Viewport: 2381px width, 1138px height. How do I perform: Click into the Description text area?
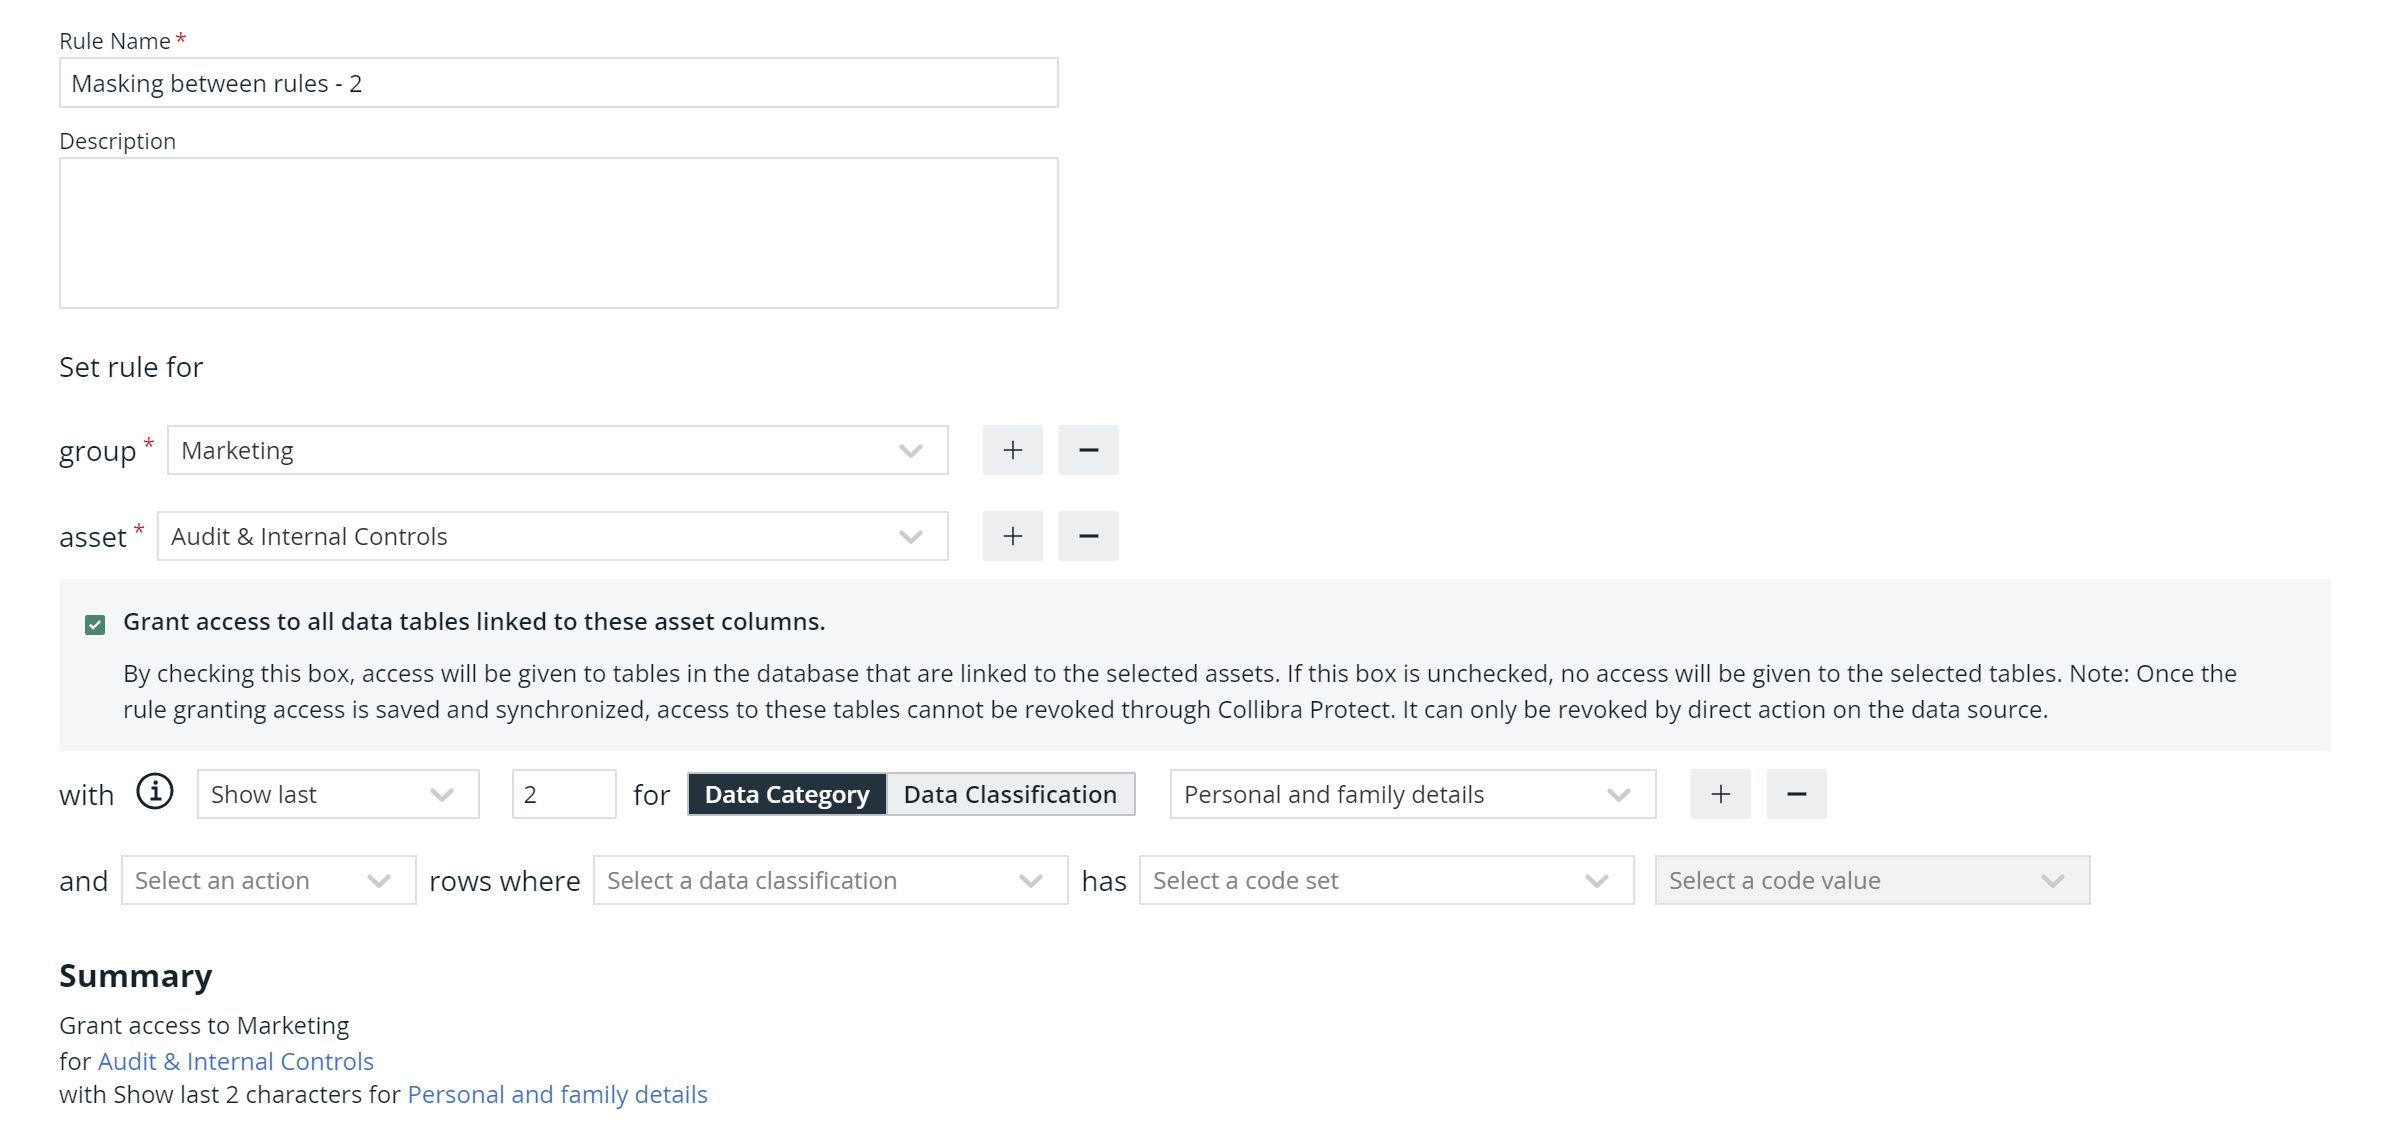[558, 233]
